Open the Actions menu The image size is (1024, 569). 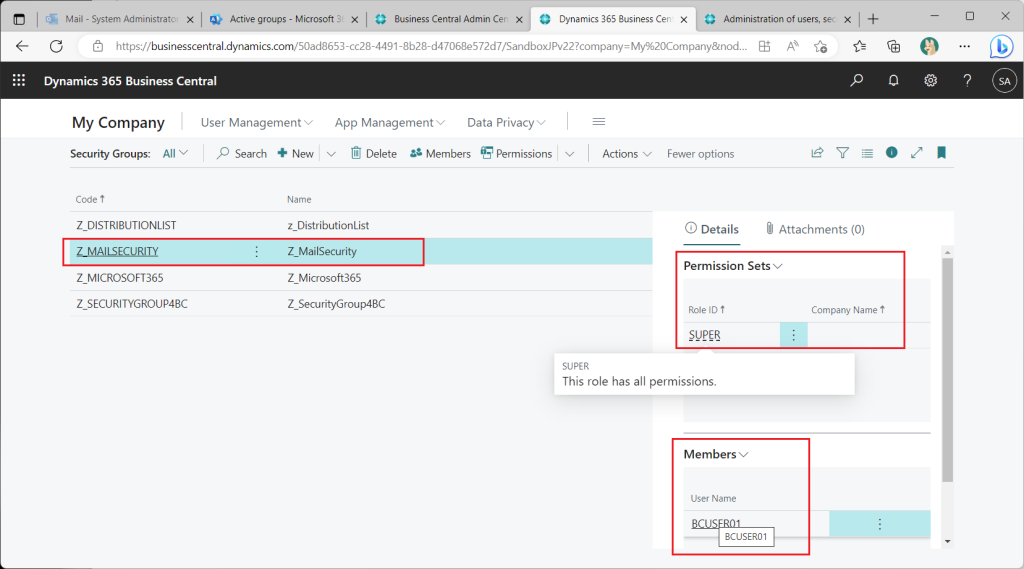[626, 154]
